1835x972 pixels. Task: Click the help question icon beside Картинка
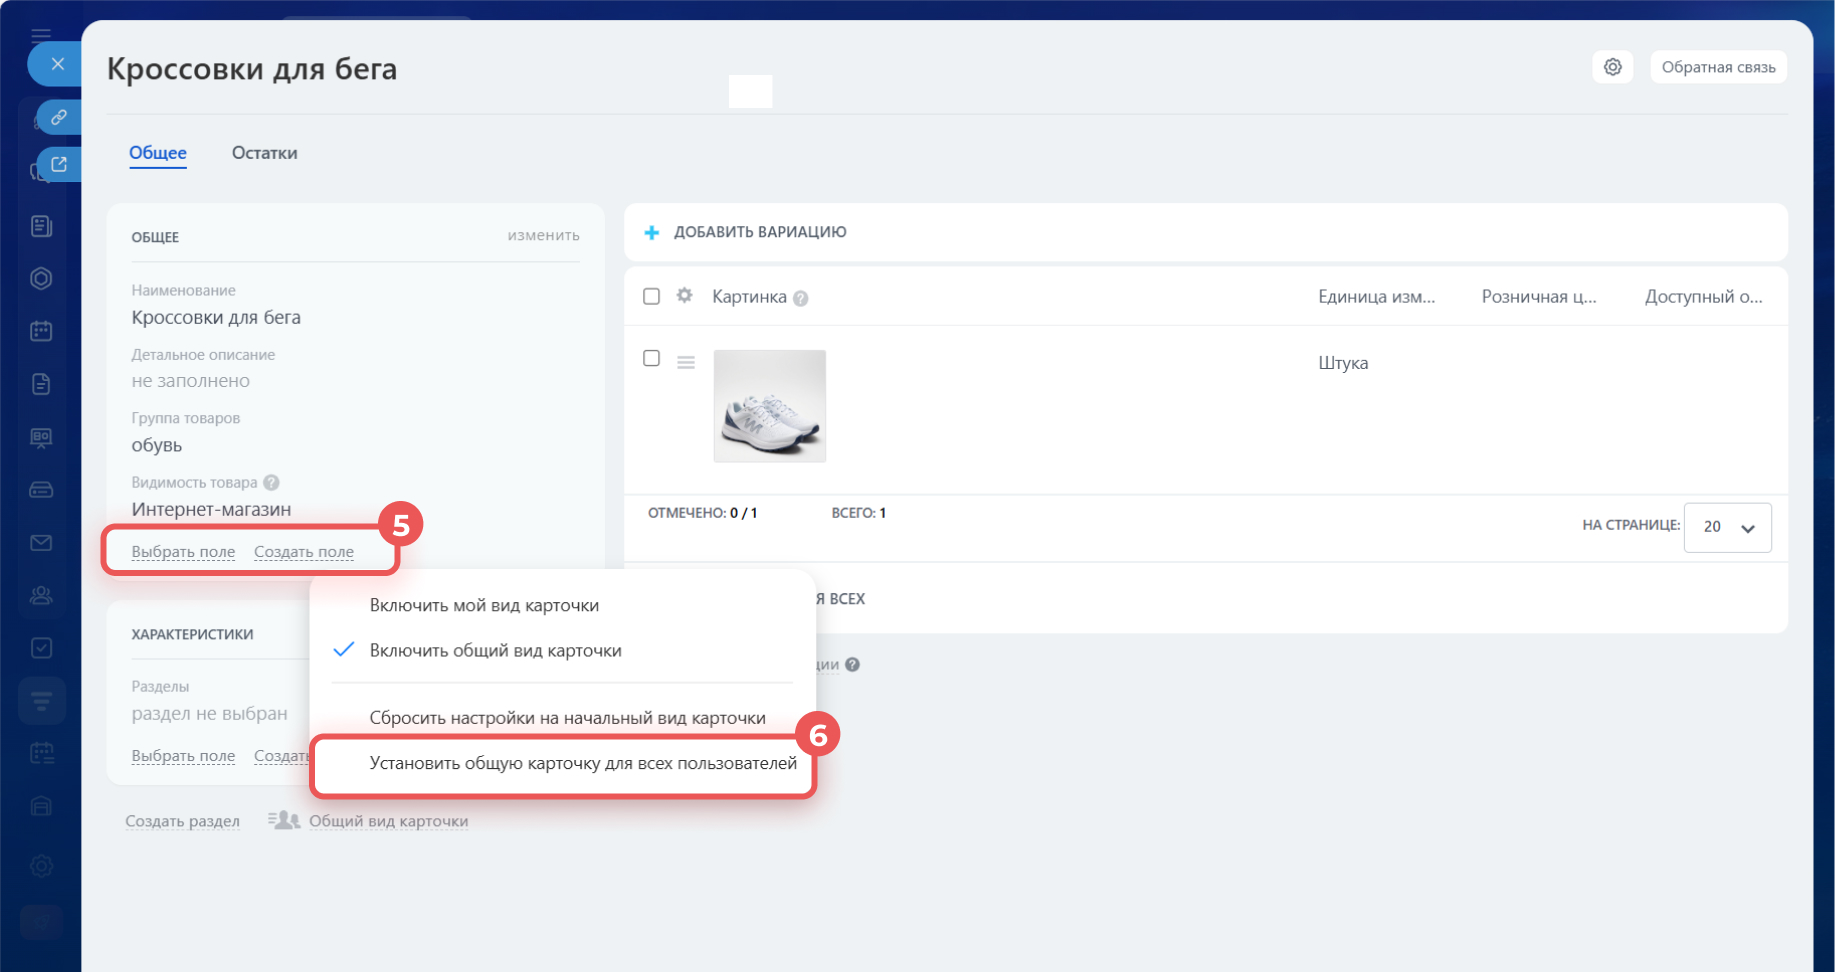pos(800,298)
